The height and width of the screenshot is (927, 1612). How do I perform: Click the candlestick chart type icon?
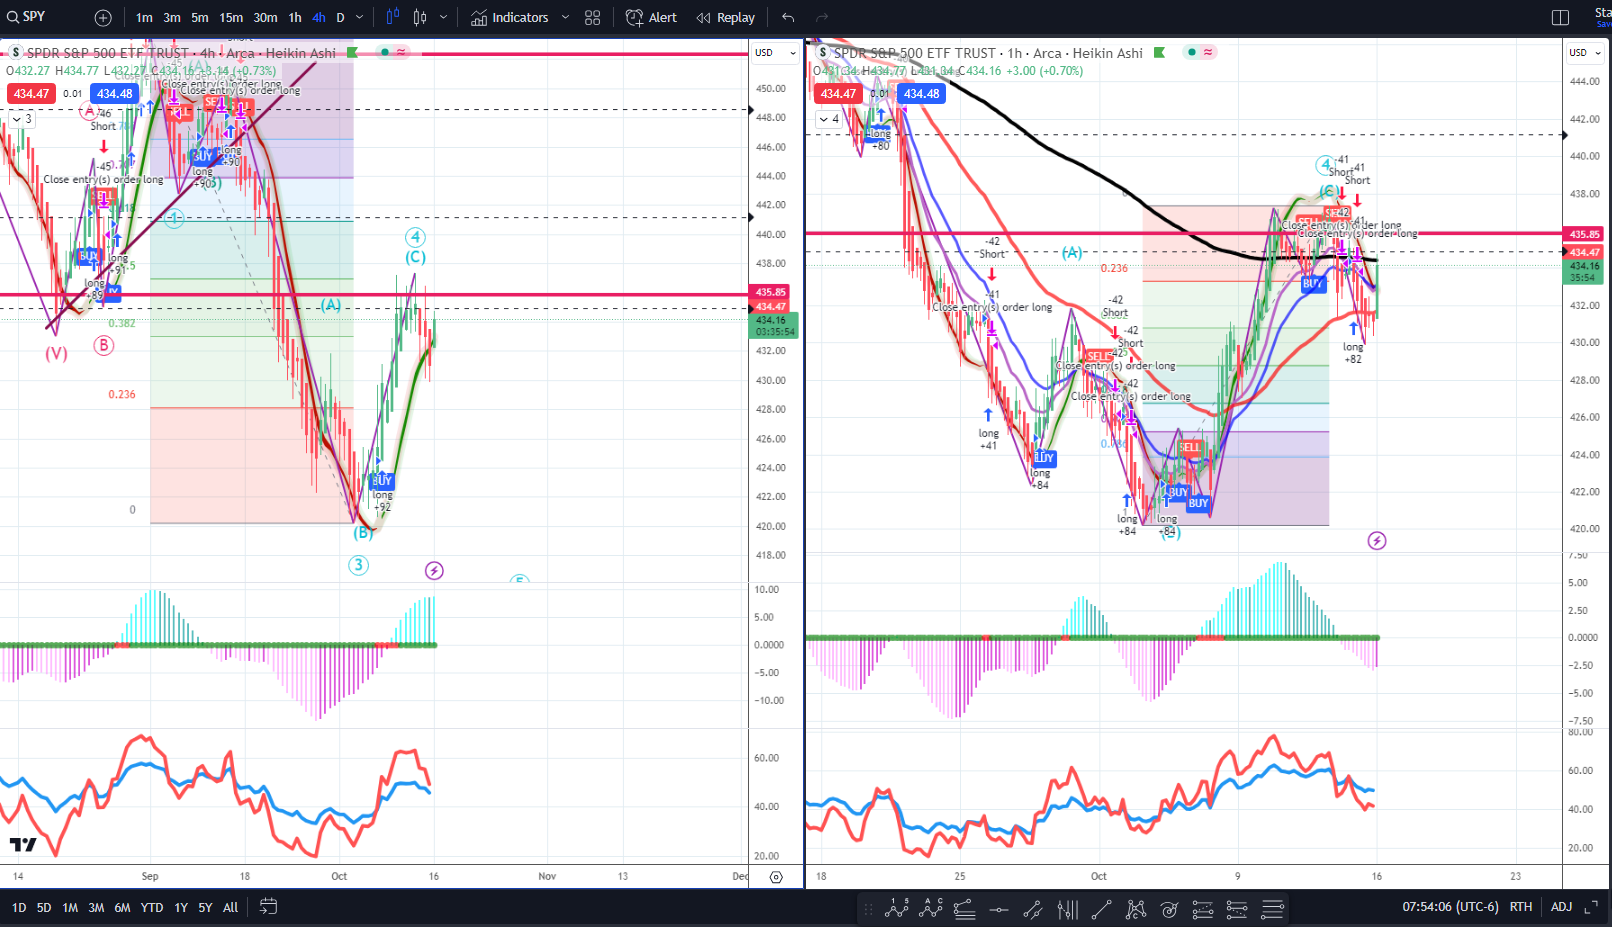tap(420, 17)
